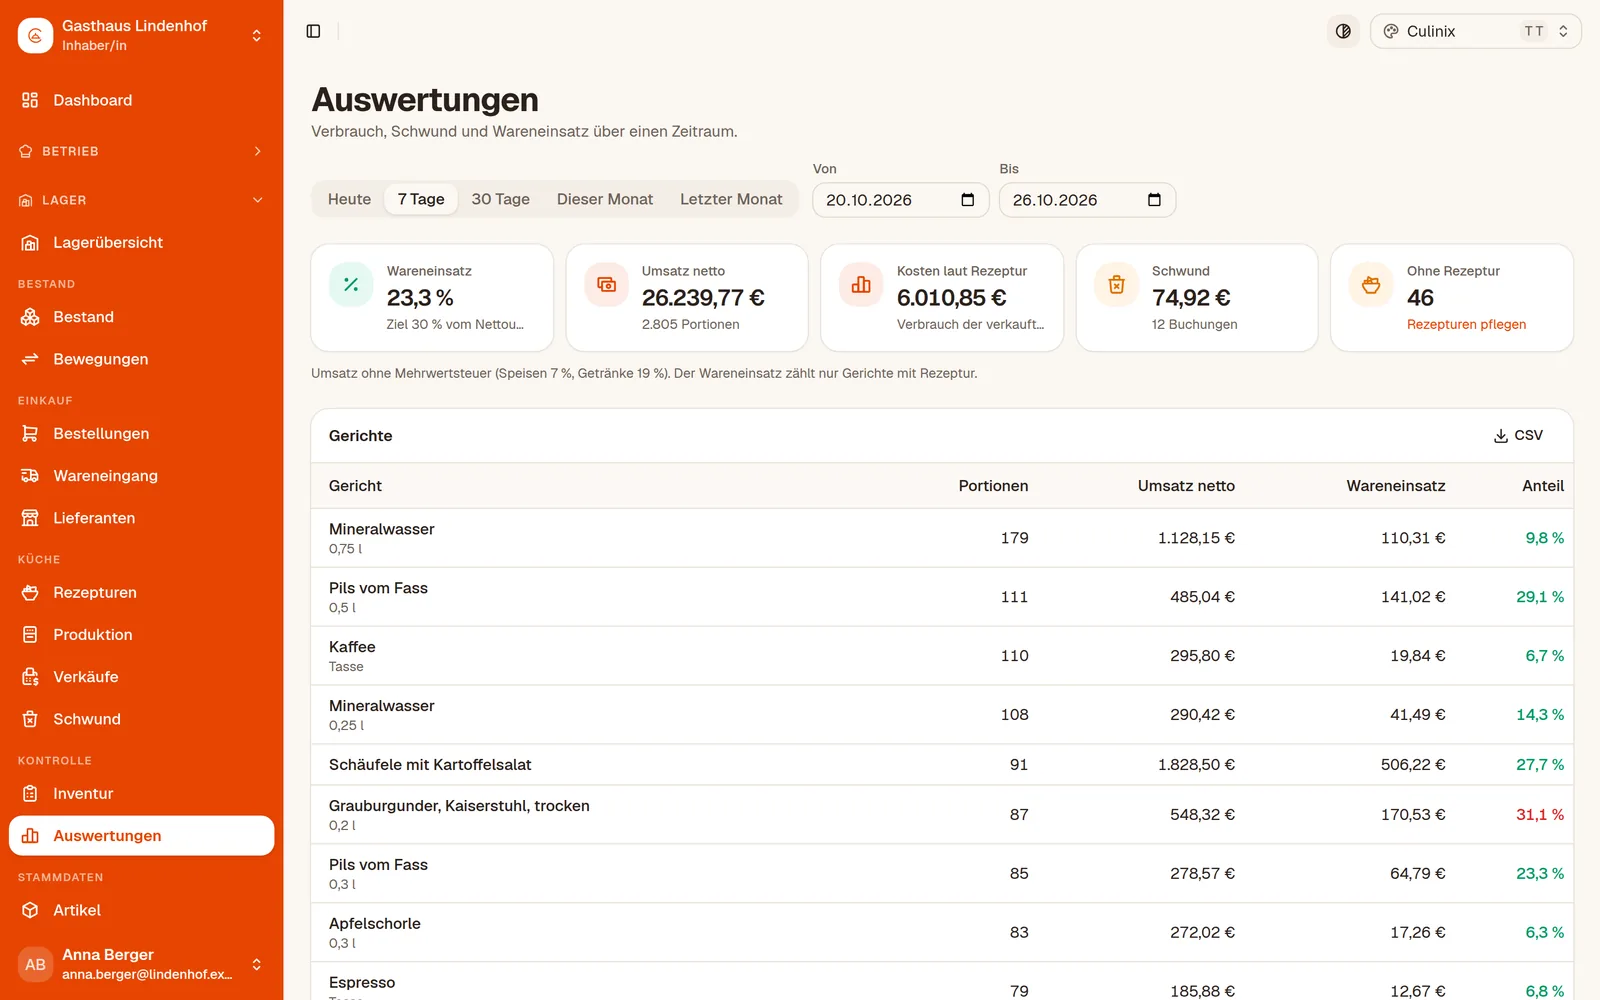Open Anna Berger user menu
Viewport: 1600px width, 1000px height.
(x=141, y=964)
